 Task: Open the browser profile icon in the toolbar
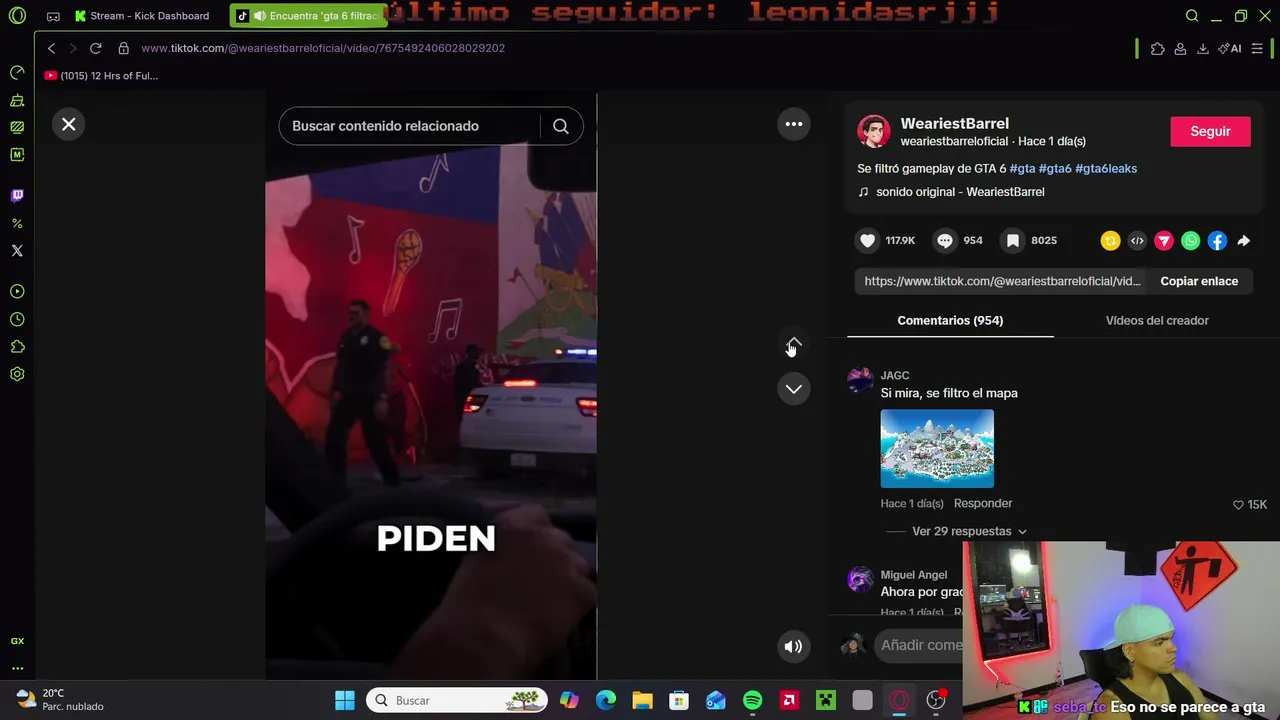1180,49
